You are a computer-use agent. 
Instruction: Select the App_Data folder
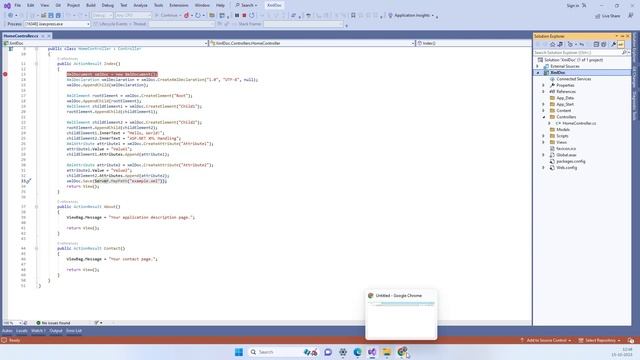point(565,98)
